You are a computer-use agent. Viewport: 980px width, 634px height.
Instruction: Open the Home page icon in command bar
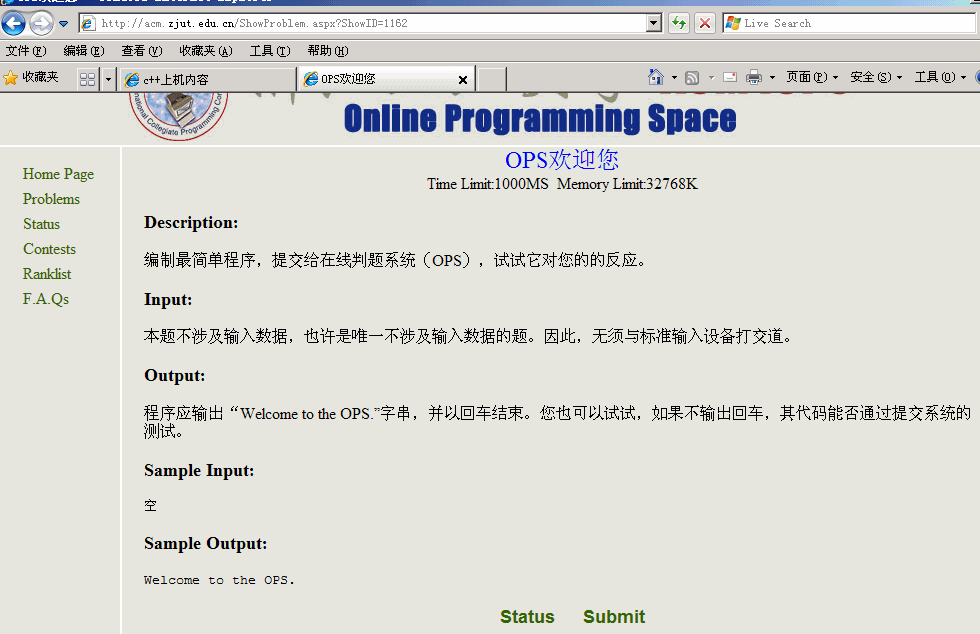(x=656, y=77)
